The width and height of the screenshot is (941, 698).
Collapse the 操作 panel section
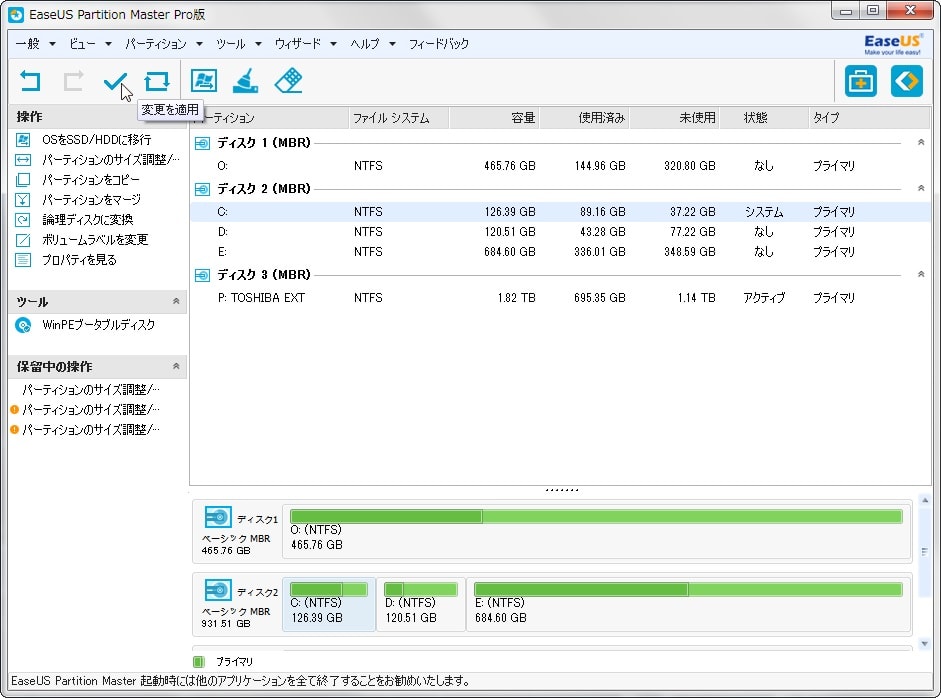tap(176, 118)
